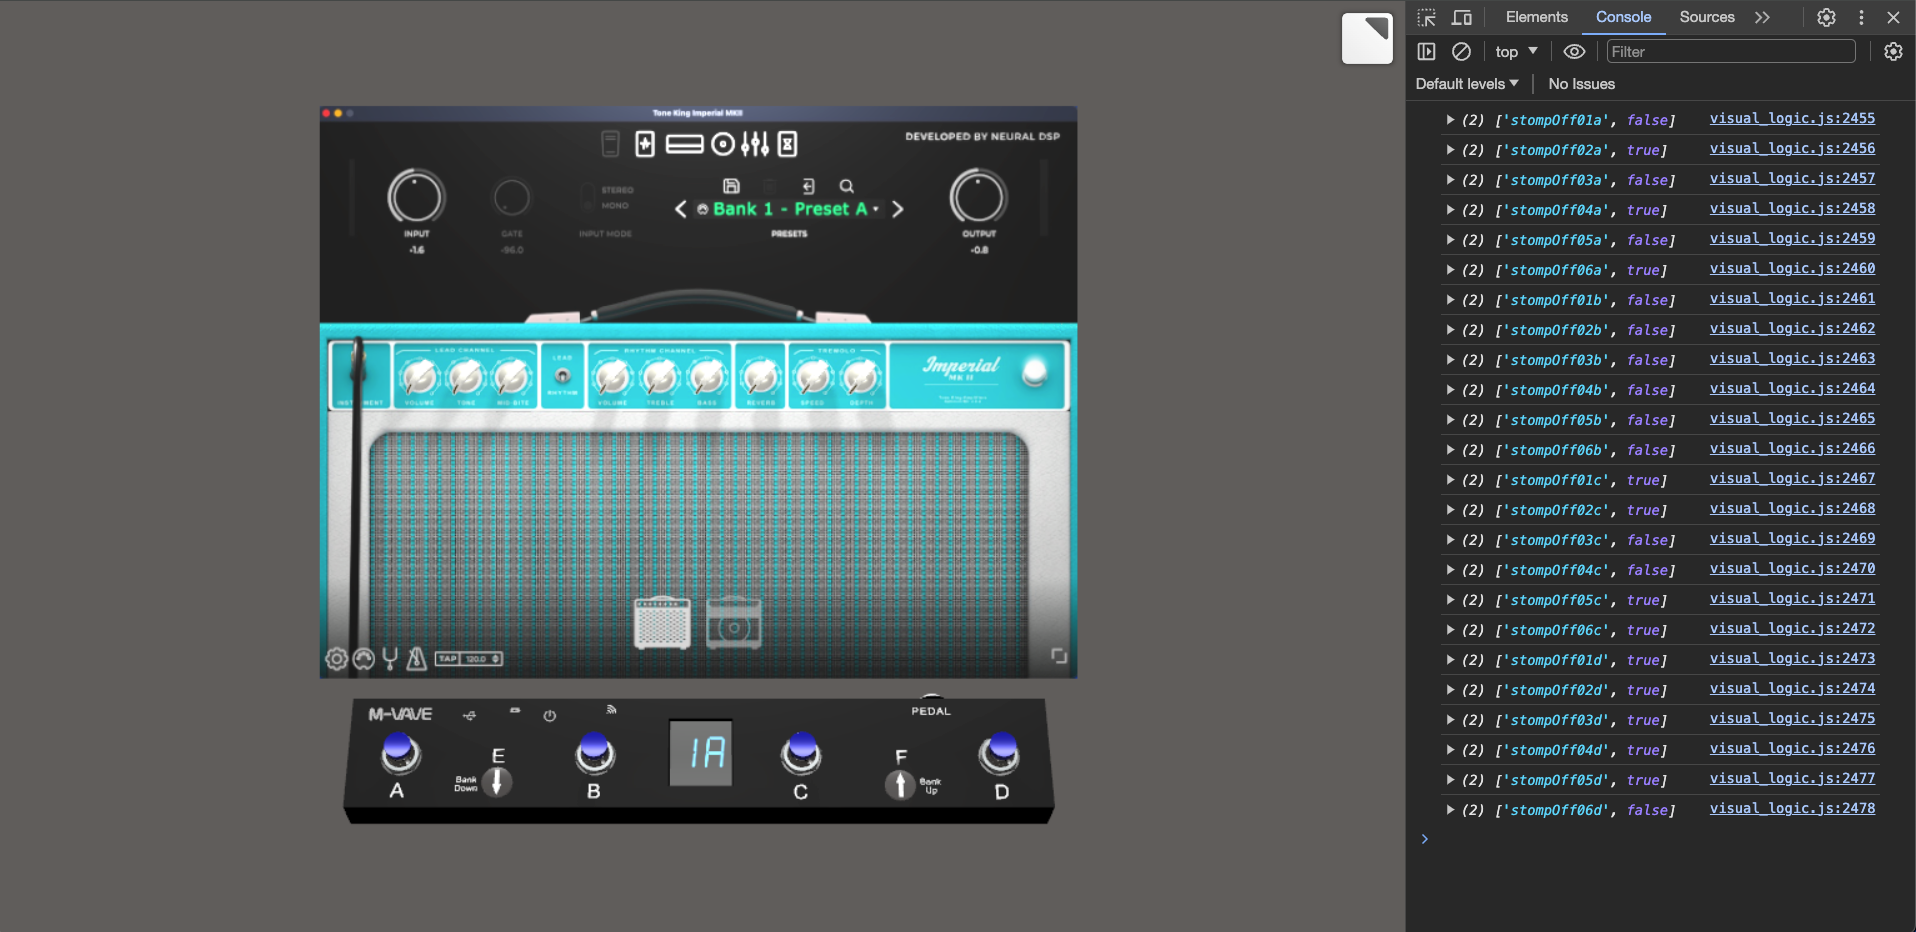Expand the stompOff06d log entry

1449,810
